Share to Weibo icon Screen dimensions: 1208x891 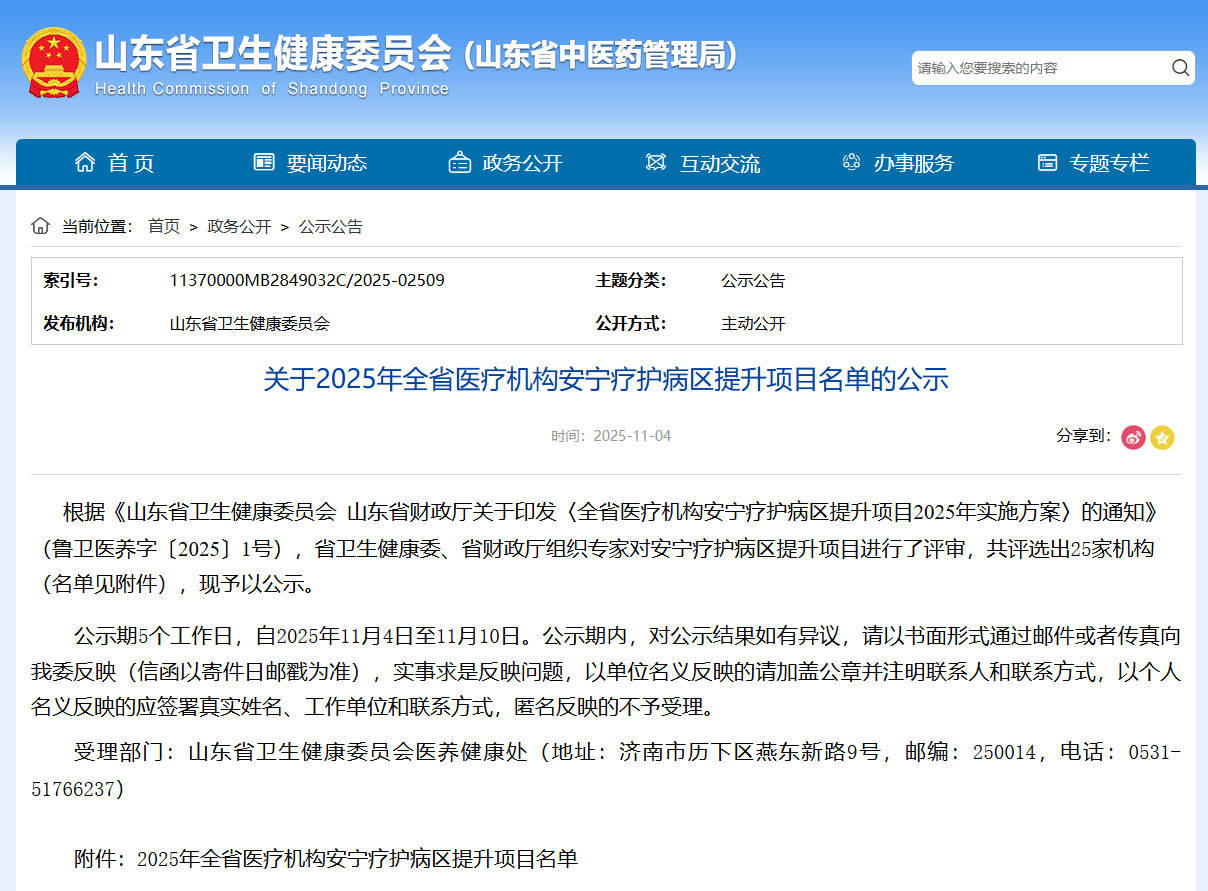tap(1133, 437)
